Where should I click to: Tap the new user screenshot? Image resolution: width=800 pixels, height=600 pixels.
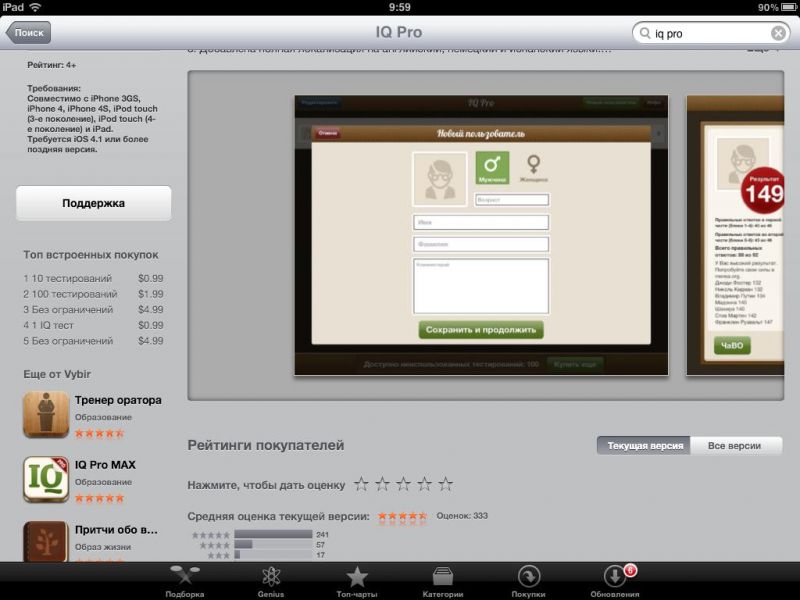coord(481,236)
